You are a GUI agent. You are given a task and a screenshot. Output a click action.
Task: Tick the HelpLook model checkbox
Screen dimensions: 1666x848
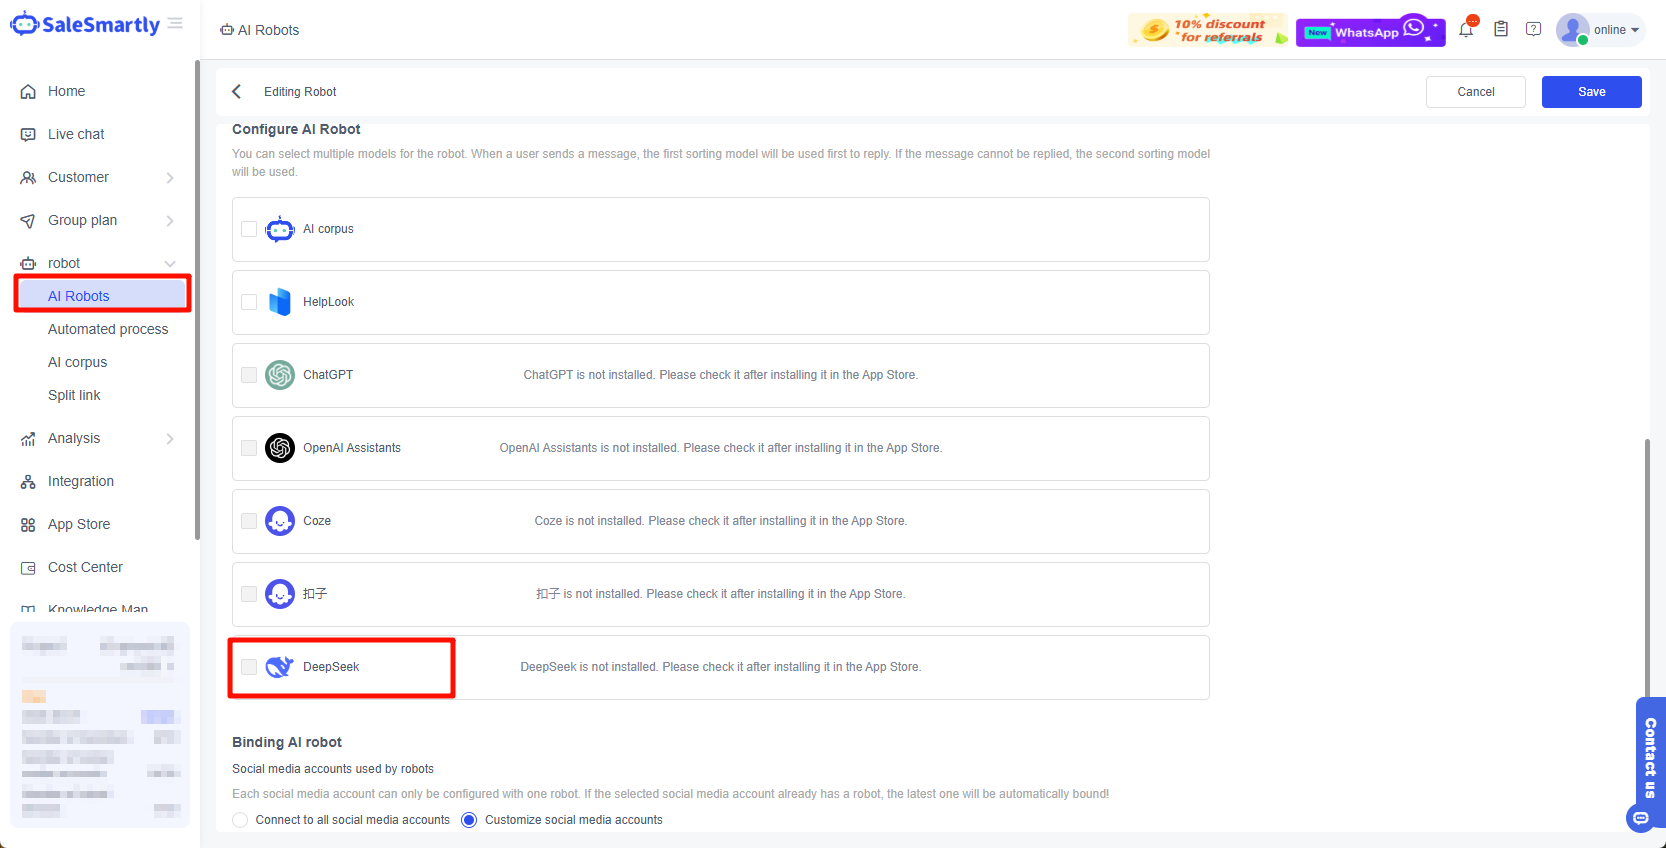(x=249, y=302)
